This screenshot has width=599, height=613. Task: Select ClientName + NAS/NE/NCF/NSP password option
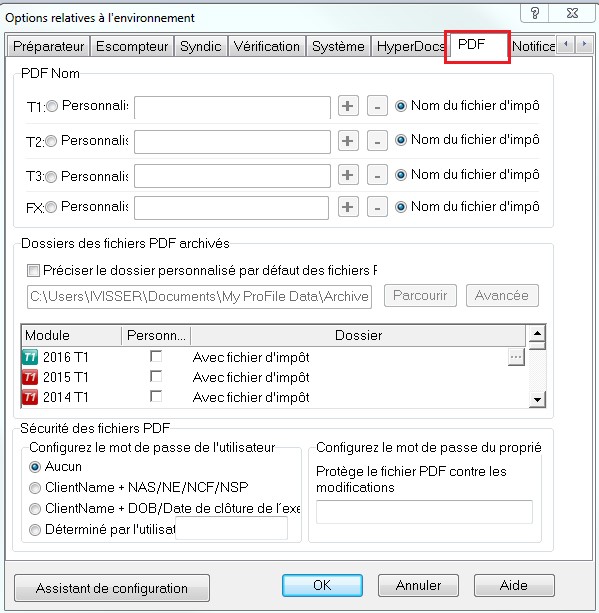click(x=35, y=488)
